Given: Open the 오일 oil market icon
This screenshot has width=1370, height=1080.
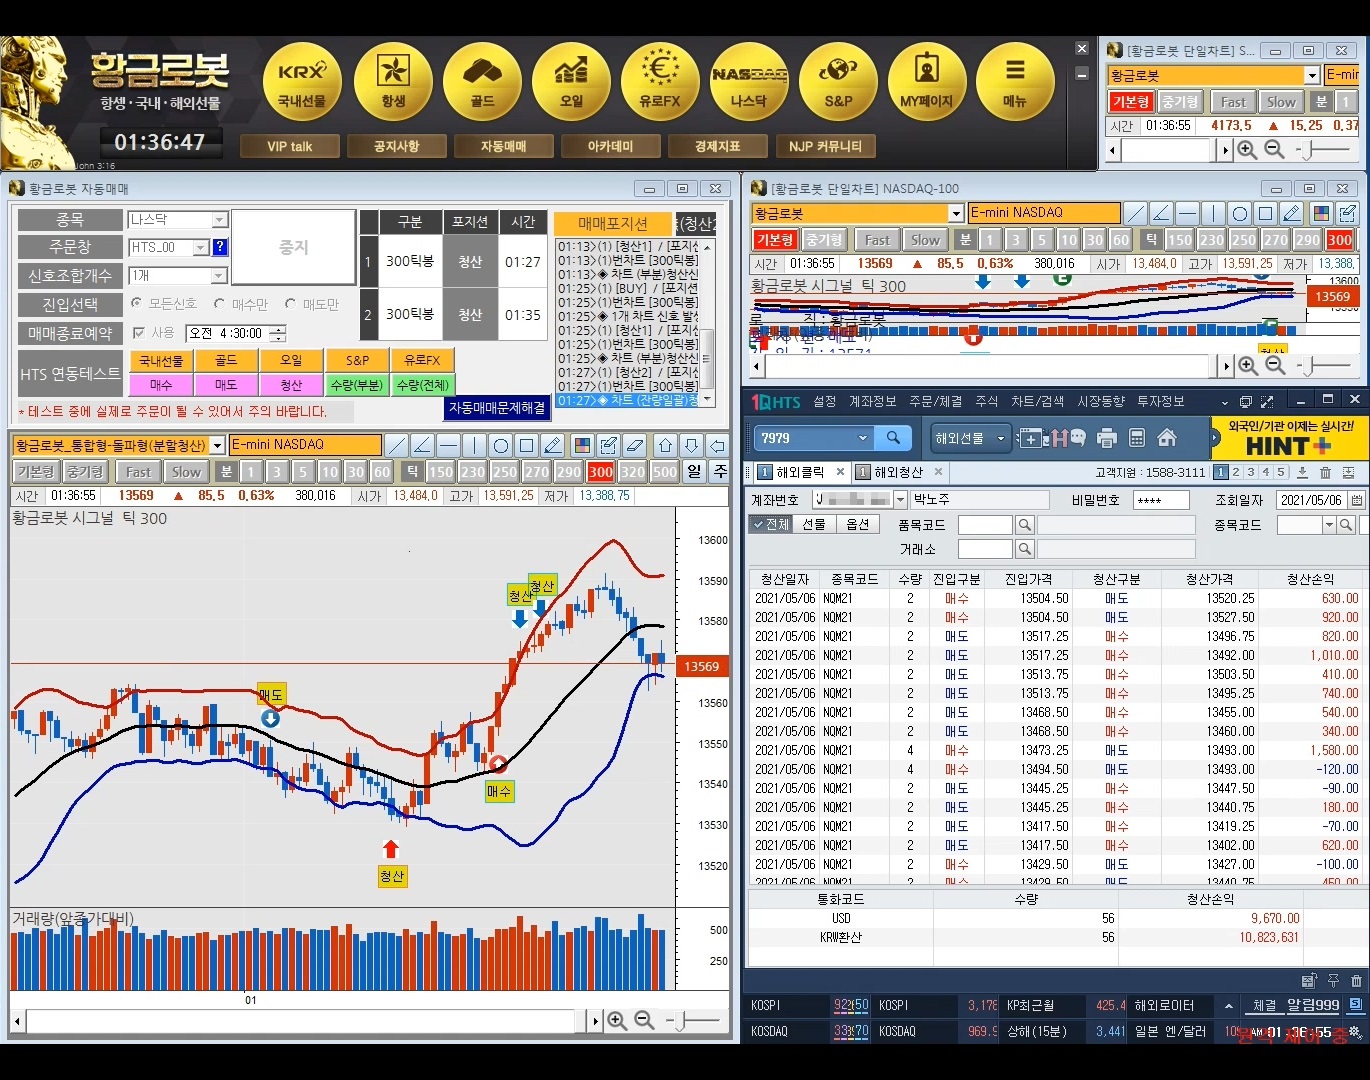Looking at the screenshot, I should pos(571,83).
